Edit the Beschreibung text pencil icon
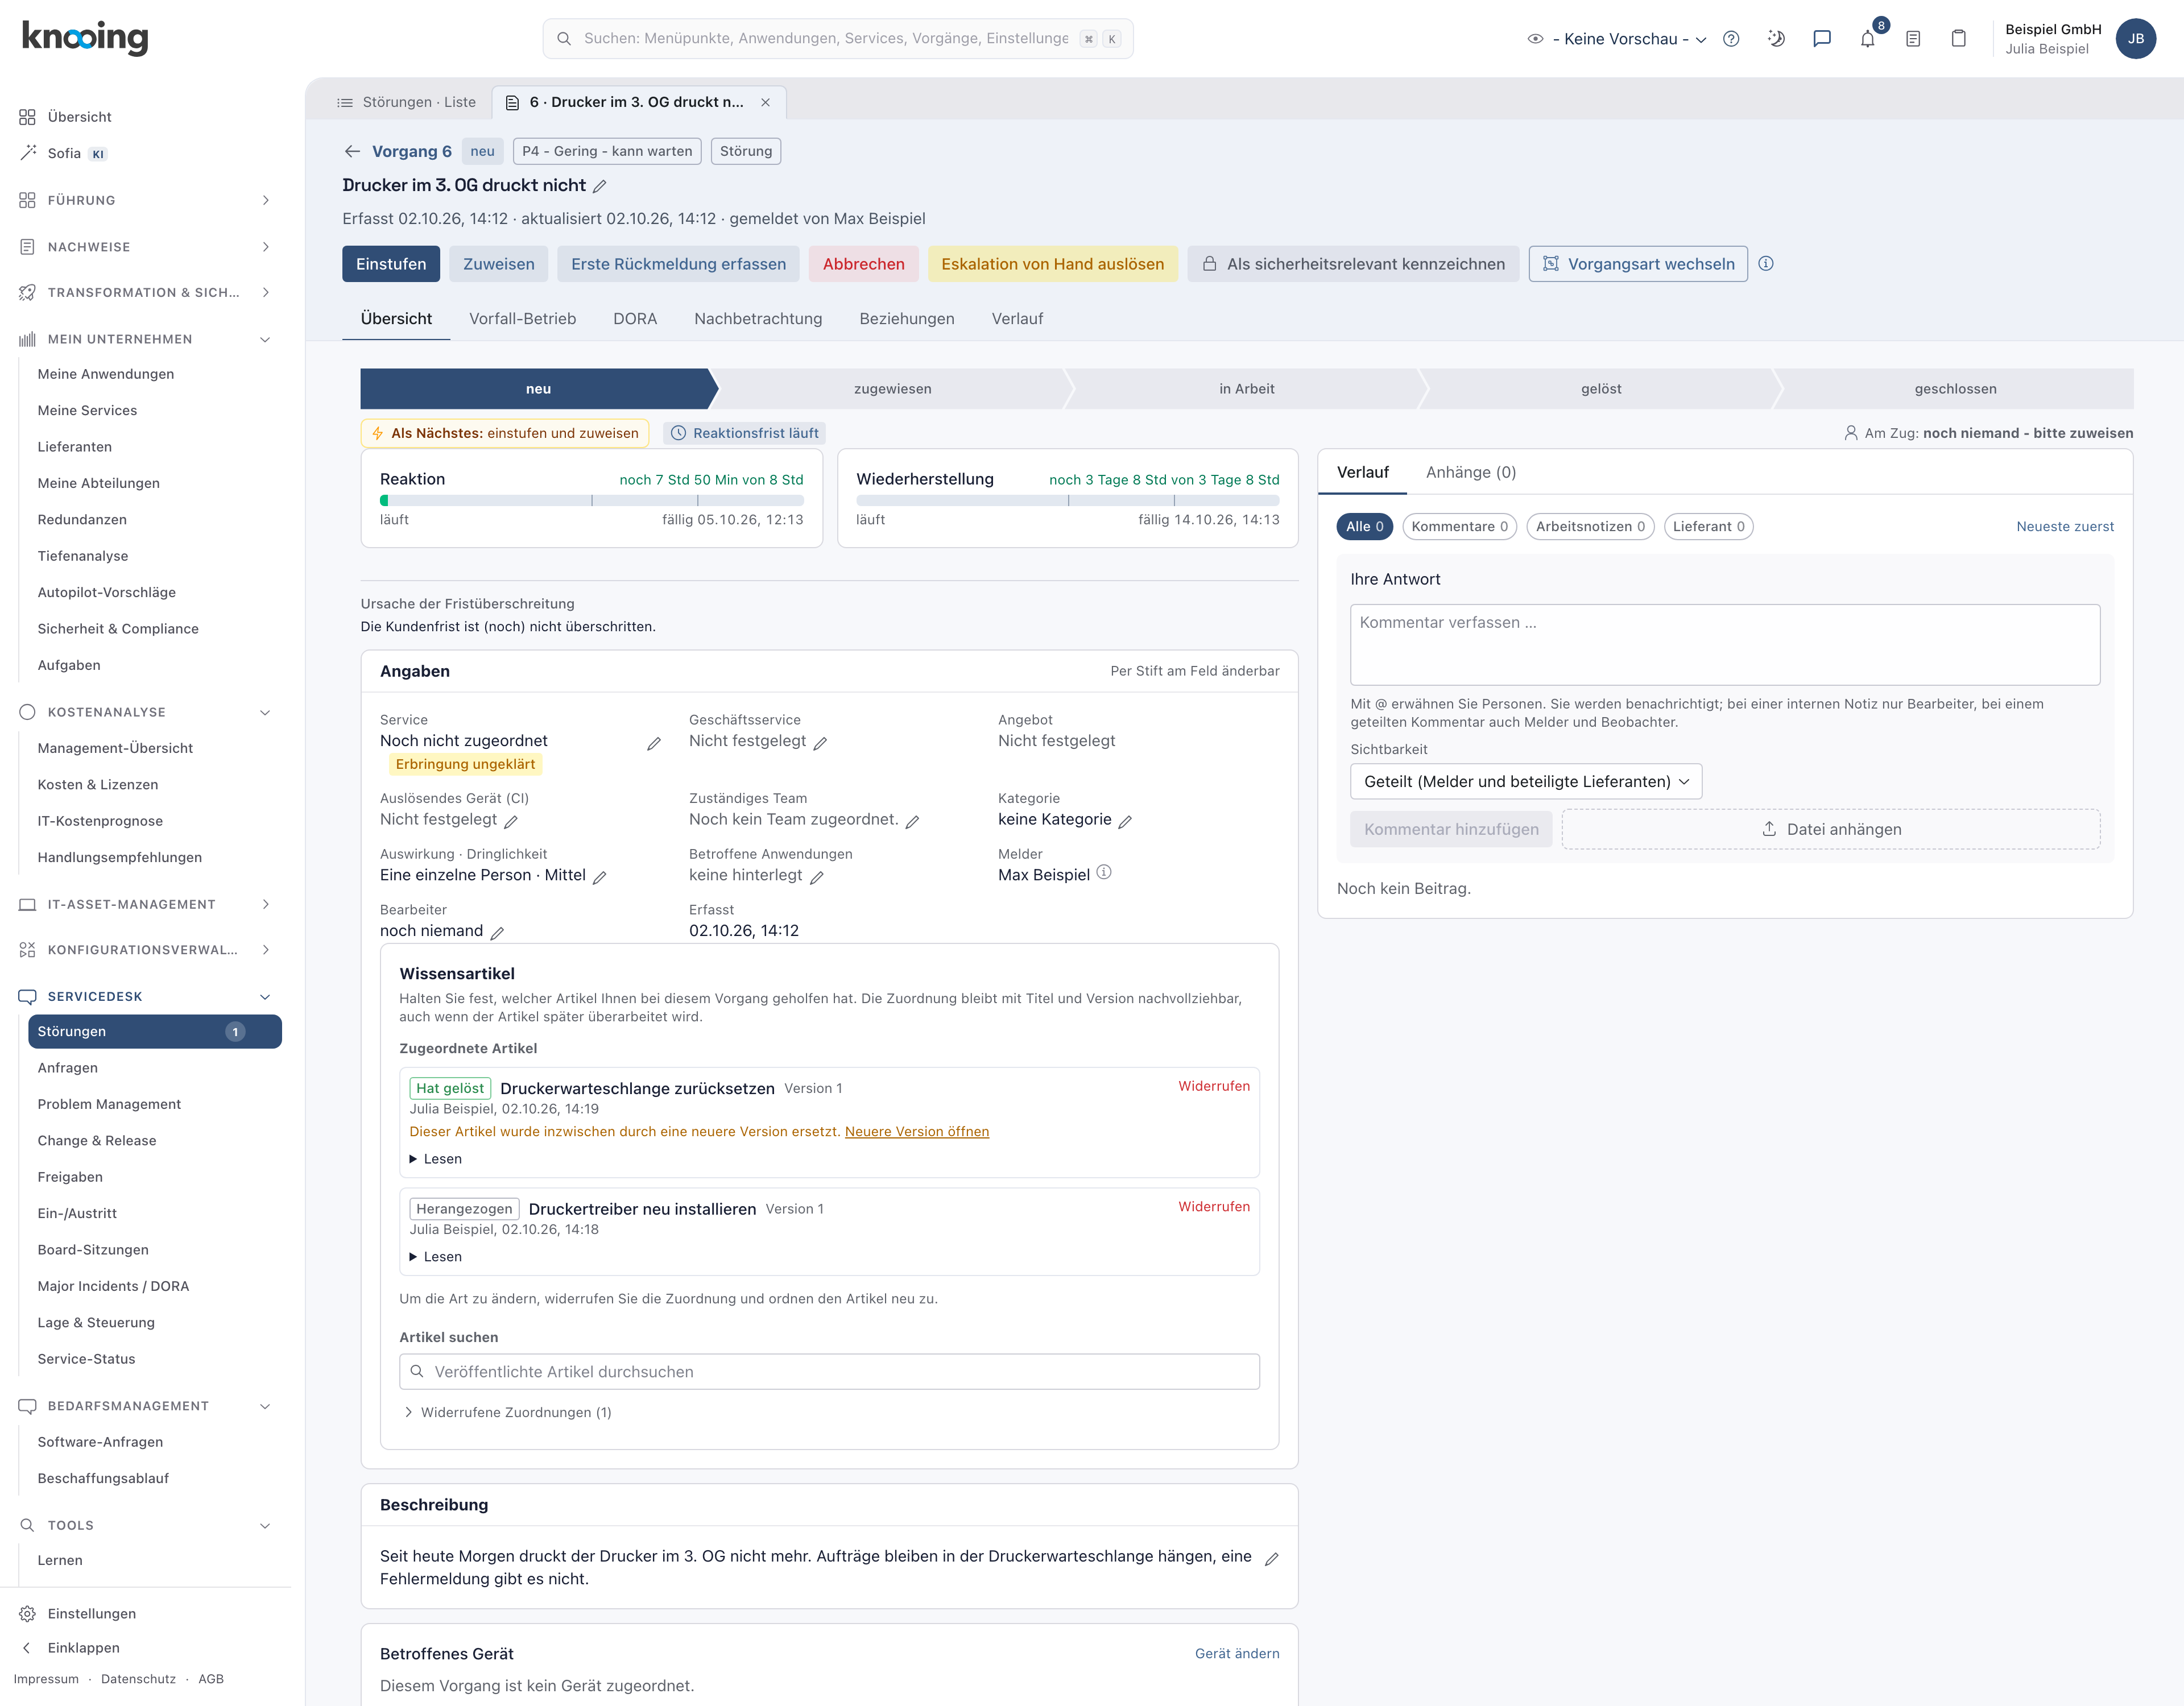This screenshot has height=1706, width=2184. tap(1271, 1559)
